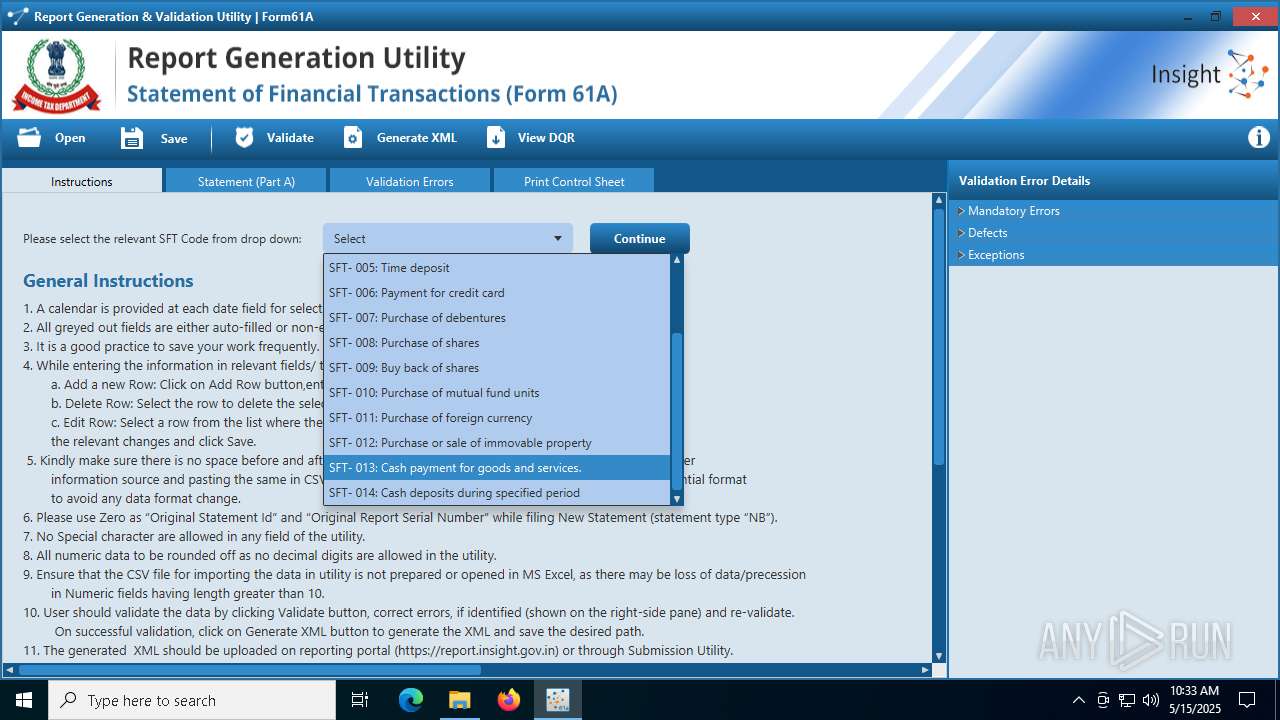Click the Save floppy disk icon
1280x720 pixels.
pyautogui.click(x=132, y=138)
